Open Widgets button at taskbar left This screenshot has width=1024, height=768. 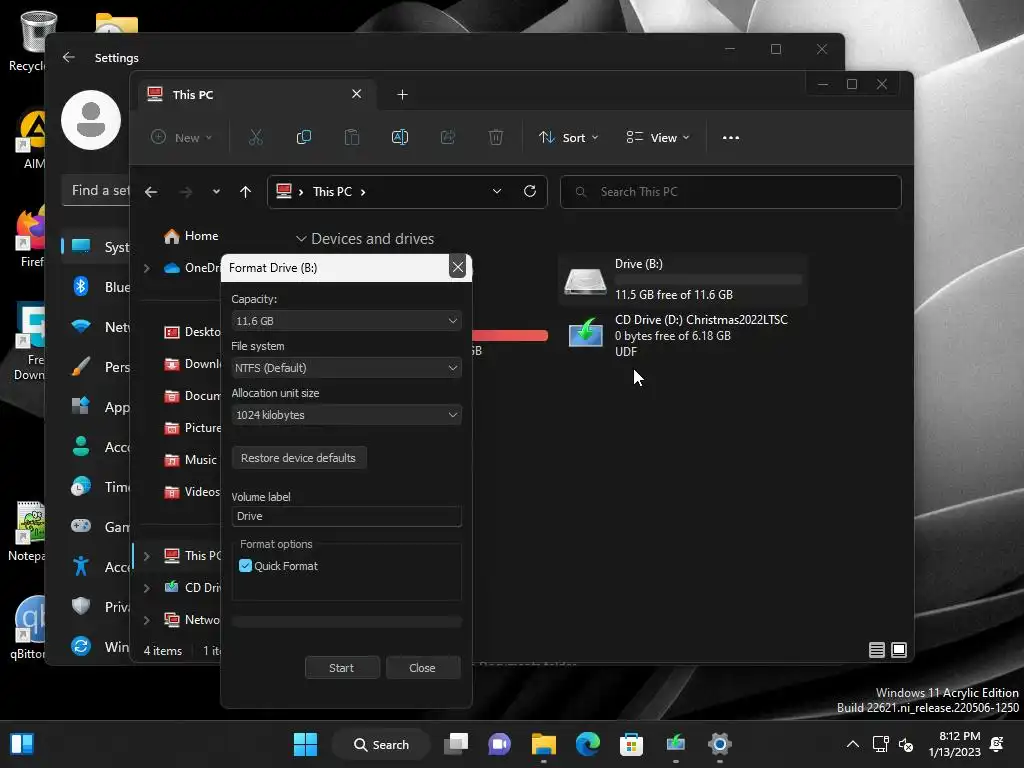pyautogui.click(x=22, y=744)
